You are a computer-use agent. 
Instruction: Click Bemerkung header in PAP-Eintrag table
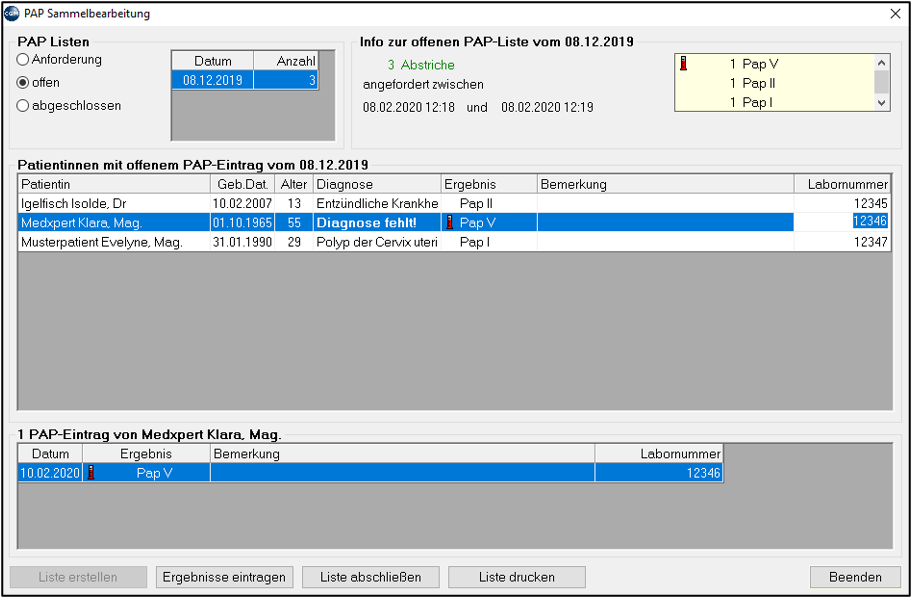click(x=402, y=454)
